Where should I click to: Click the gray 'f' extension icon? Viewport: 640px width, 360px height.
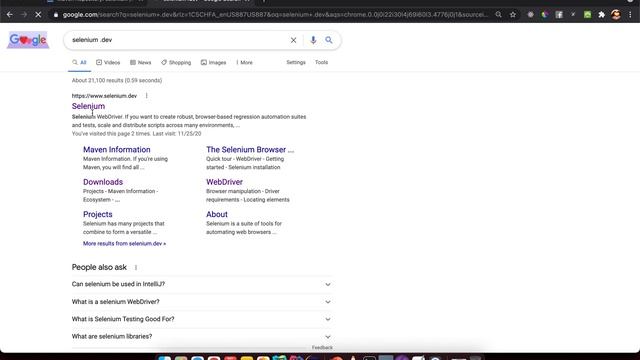coord(559,15)
